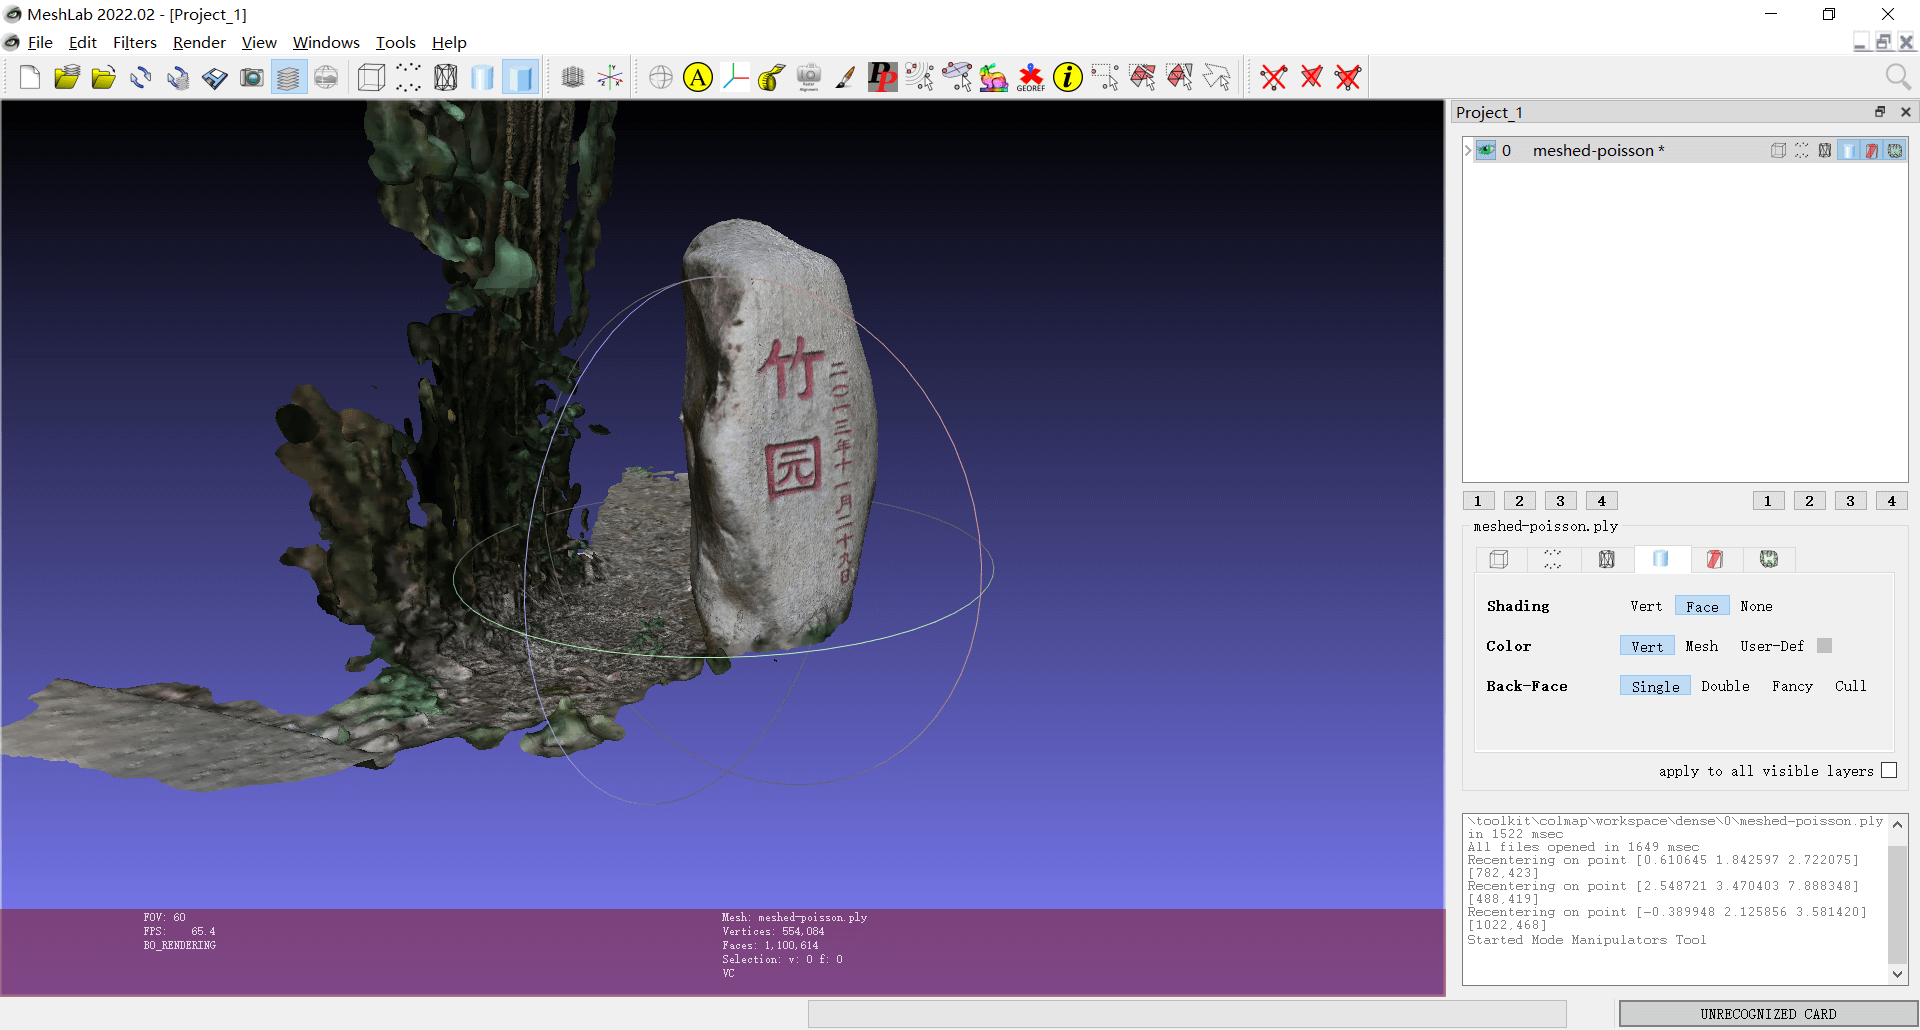Set Back-Face mode to Double
The width and height of the screenshot is (1920, 1030).
tap(1725, 686)
